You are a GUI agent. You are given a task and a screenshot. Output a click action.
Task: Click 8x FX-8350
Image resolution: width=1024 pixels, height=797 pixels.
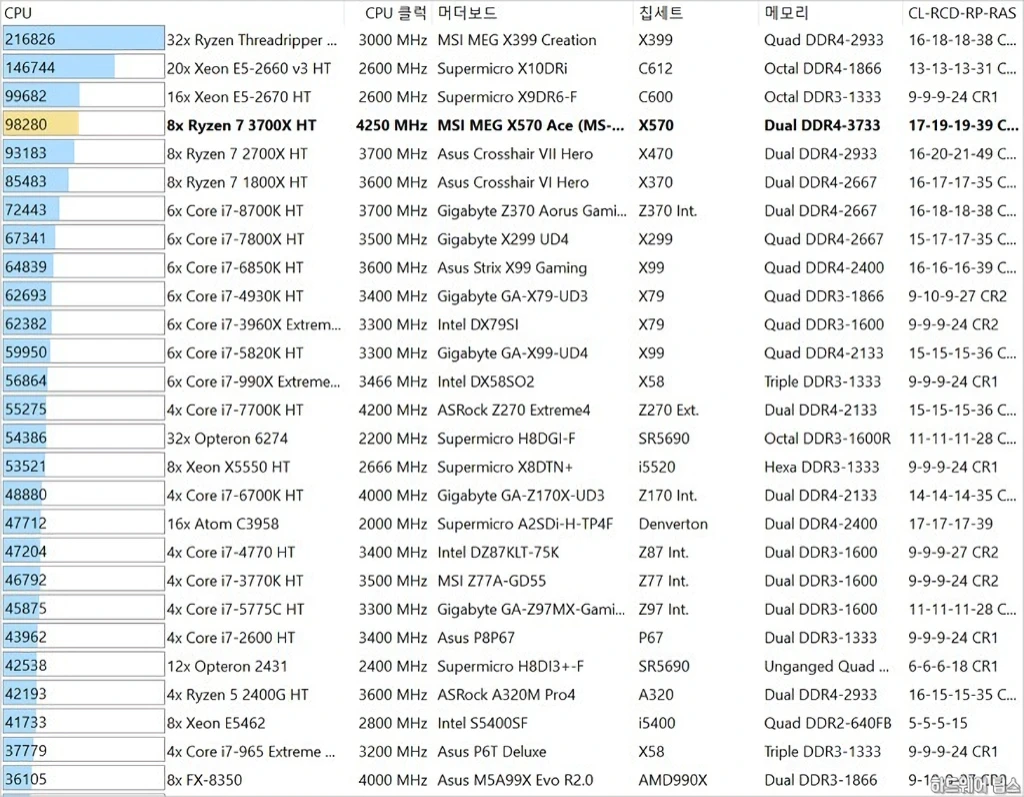tap(204, 780)
